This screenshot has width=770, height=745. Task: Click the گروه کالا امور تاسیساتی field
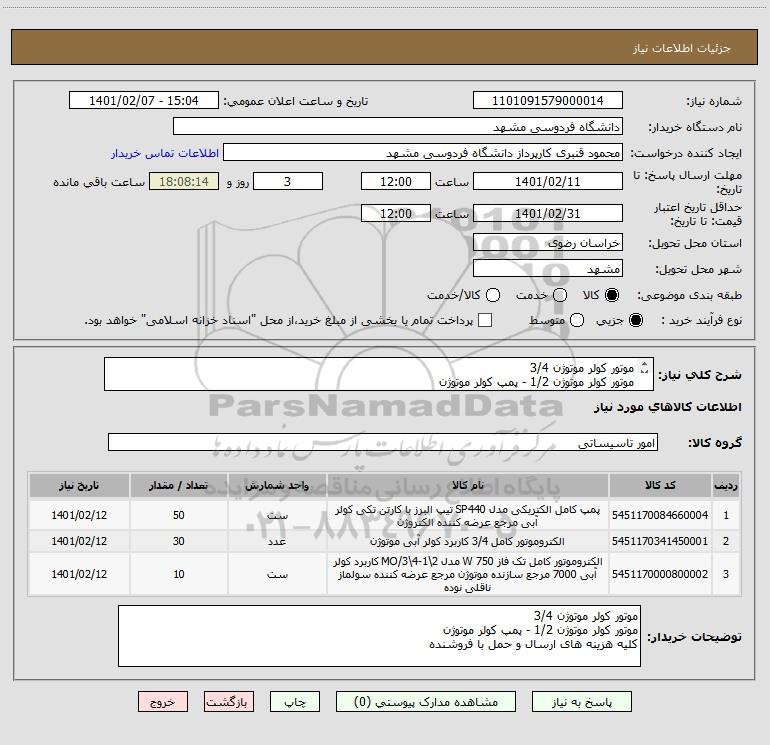click(x=383, y=442)
